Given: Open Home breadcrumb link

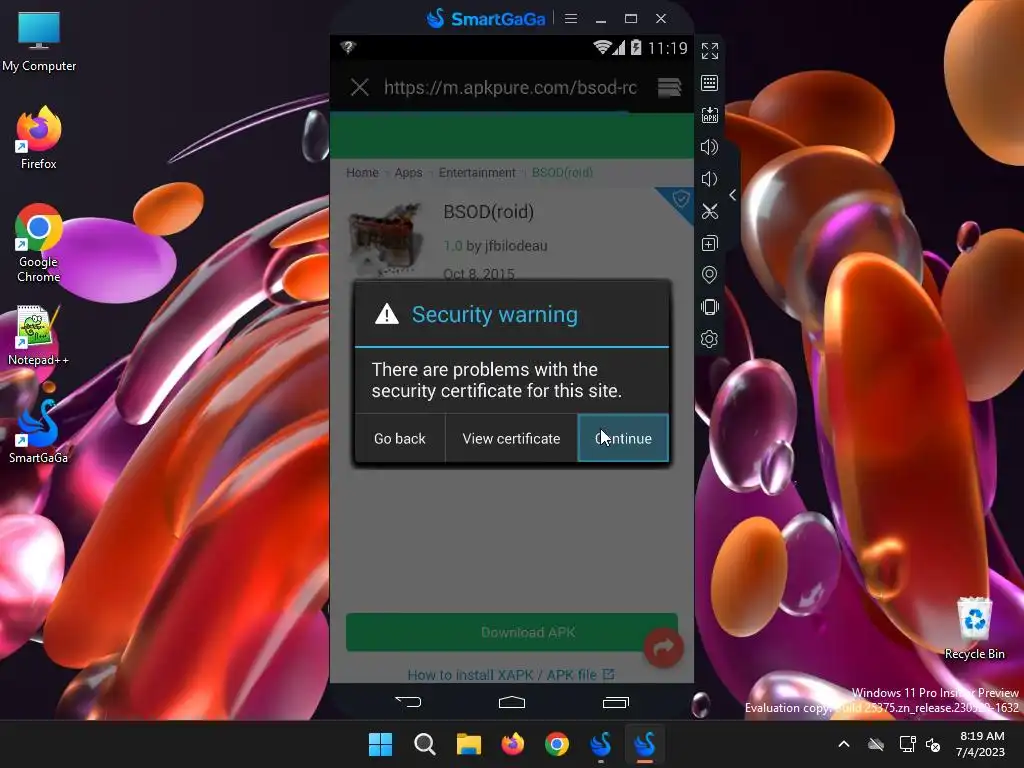Looking at the screenshot, I should click(362, 172).
